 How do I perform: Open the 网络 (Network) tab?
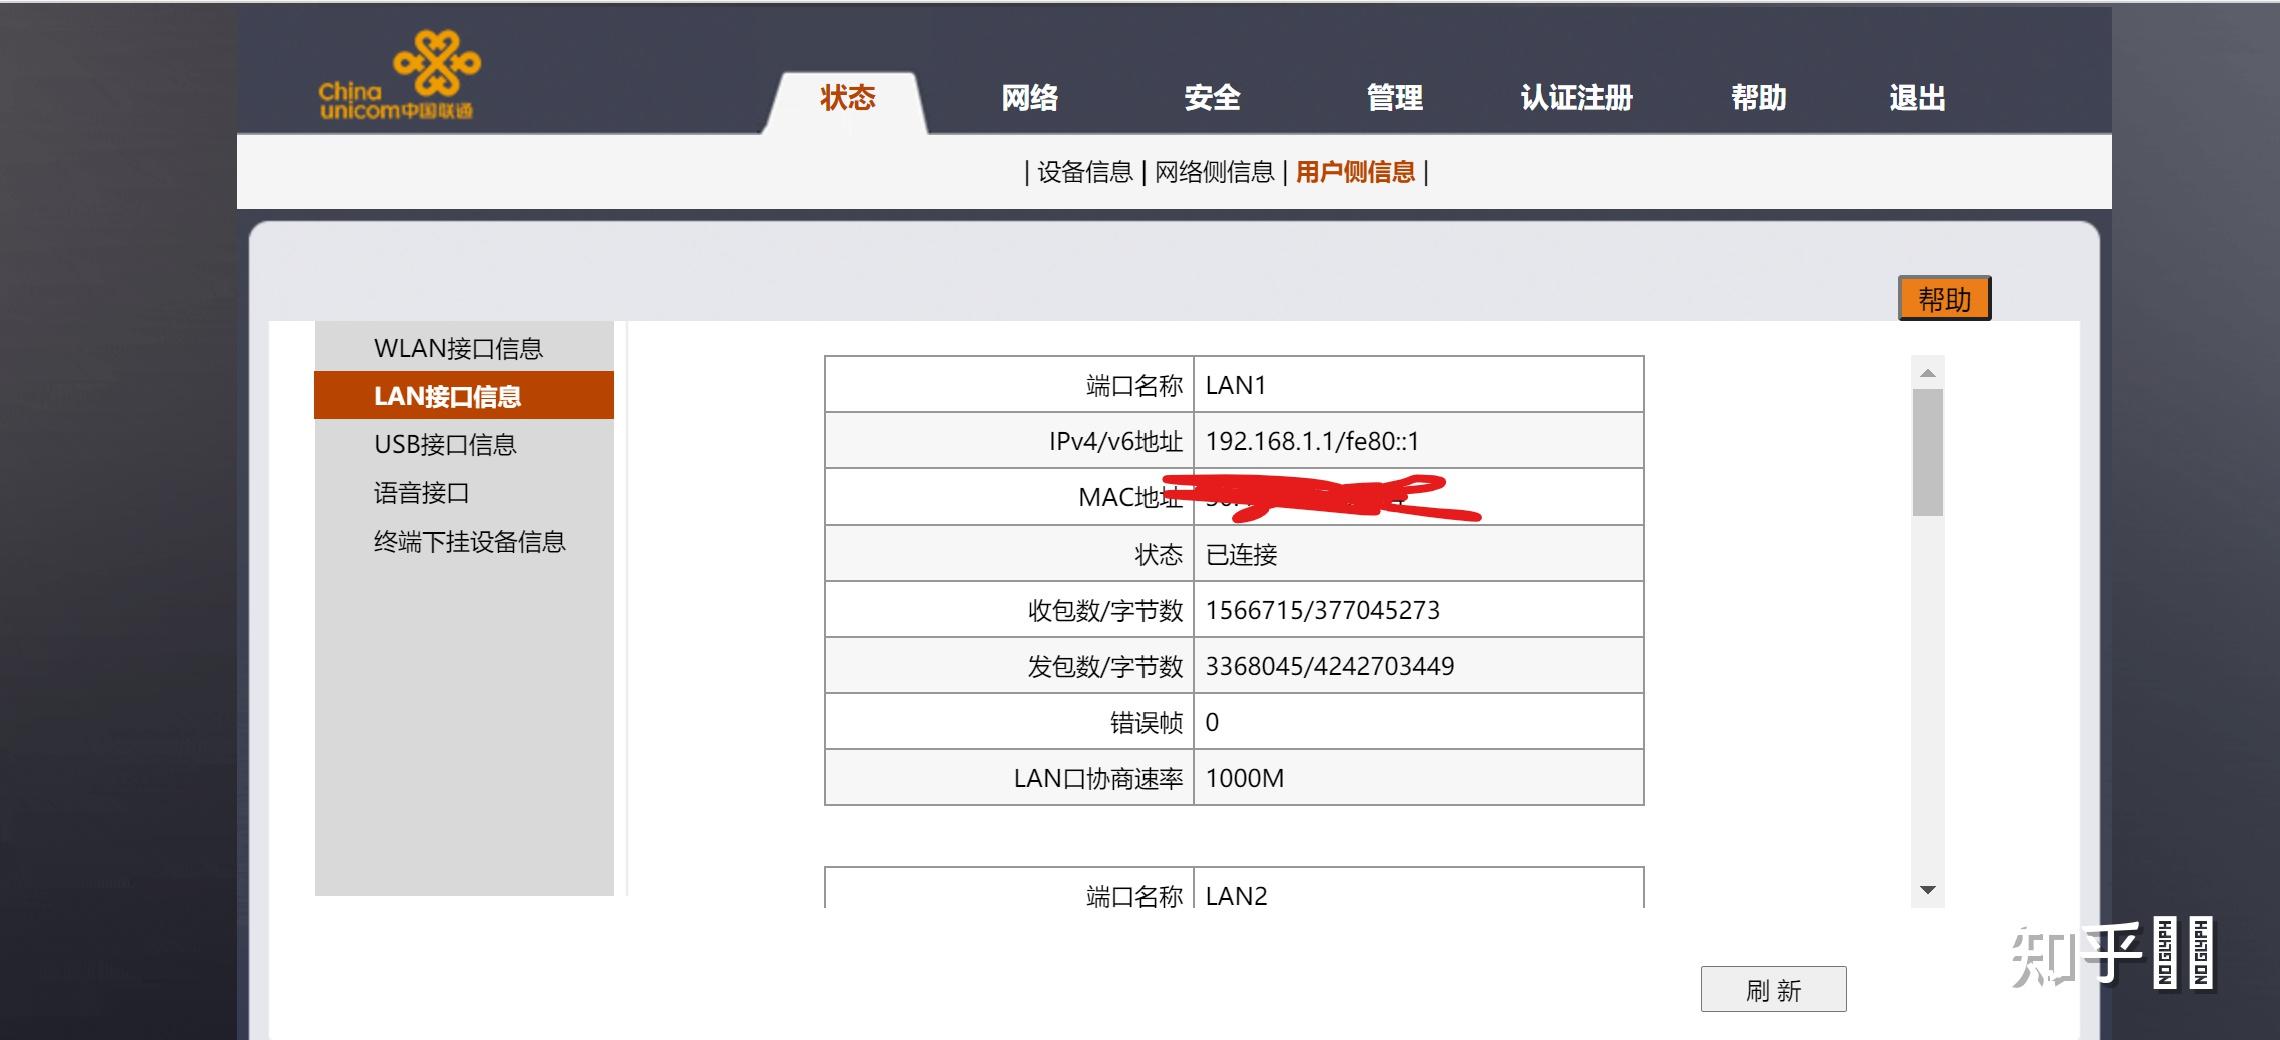tap(1028, 98)
